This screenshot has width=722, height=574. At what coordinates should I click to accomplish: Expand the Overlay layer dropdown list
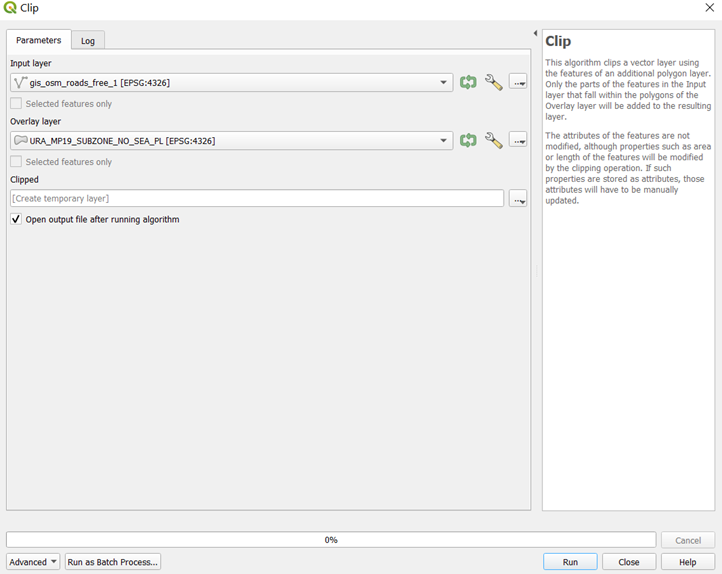[x=444, y=141]
